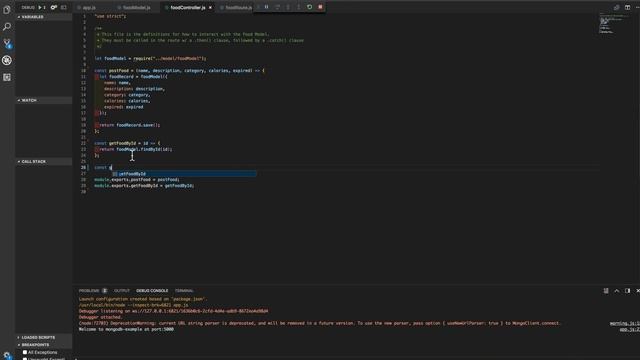Screen dimensions: 640x360
Task: Pause the debug session
Action: pos(267,7)
